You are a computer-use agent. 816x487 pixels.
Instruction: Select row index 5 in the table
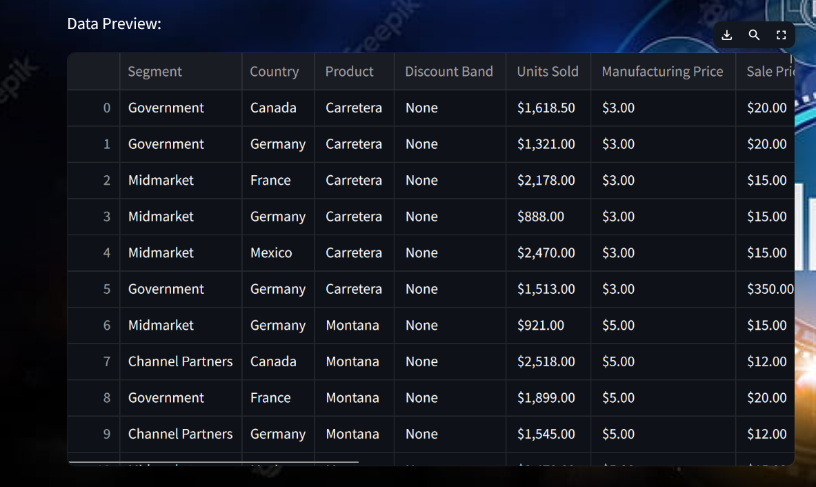click(94, 289)
